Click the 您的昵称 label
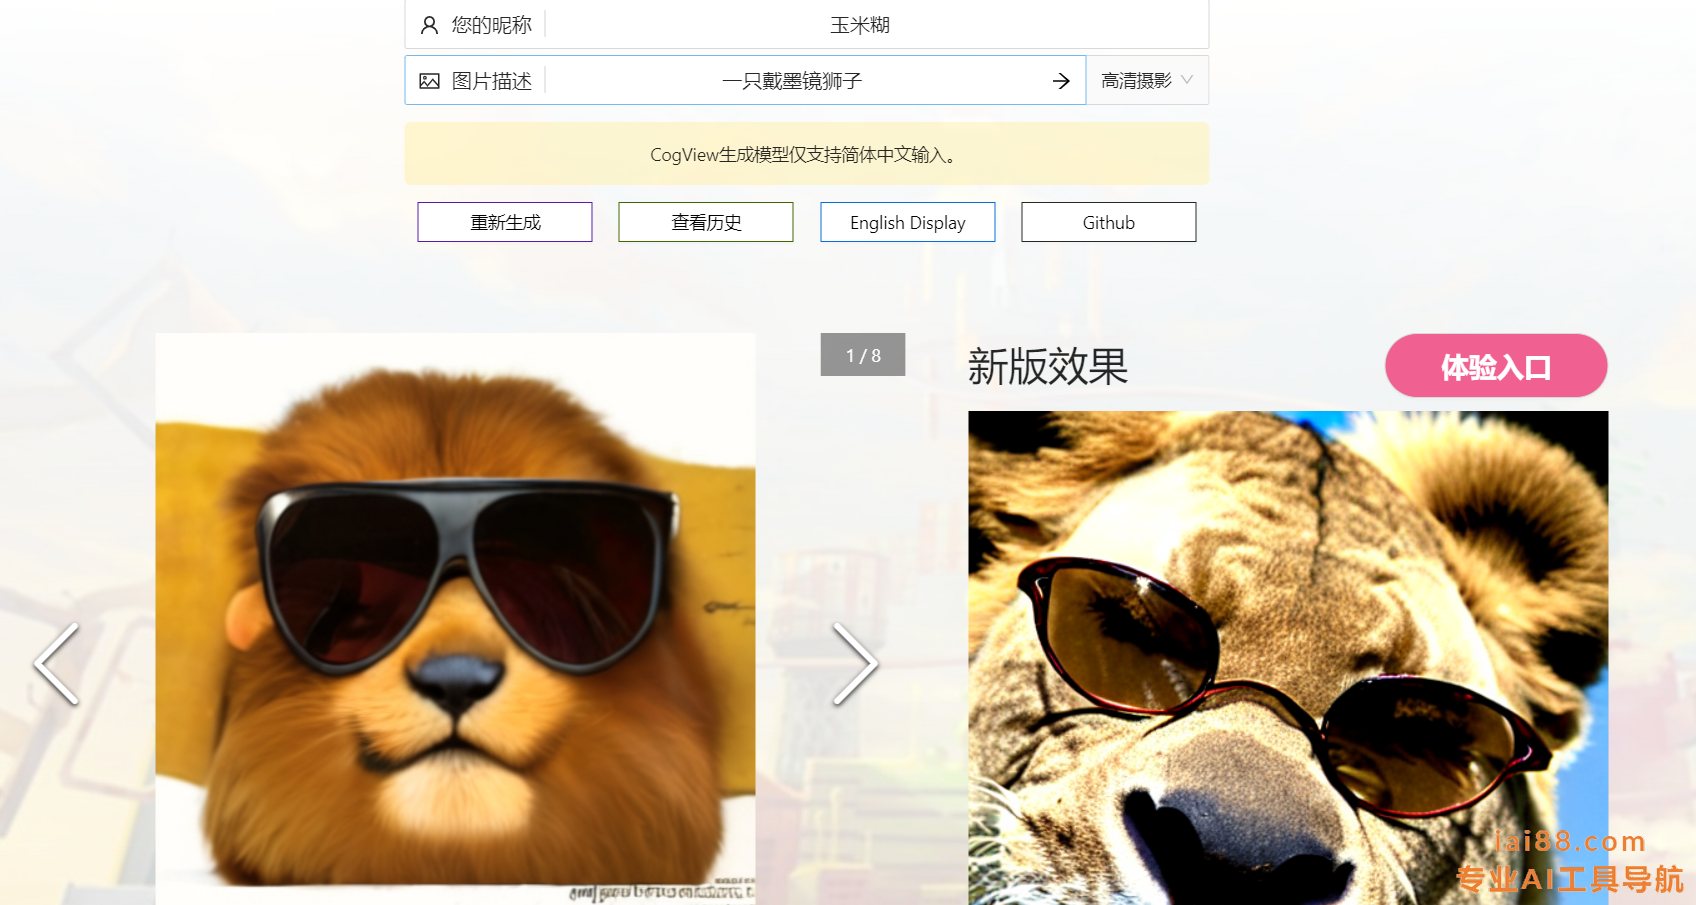Image resolution: width=1696 pixels, height=905 pixels. pyautogui.click(x=491, y=25)
